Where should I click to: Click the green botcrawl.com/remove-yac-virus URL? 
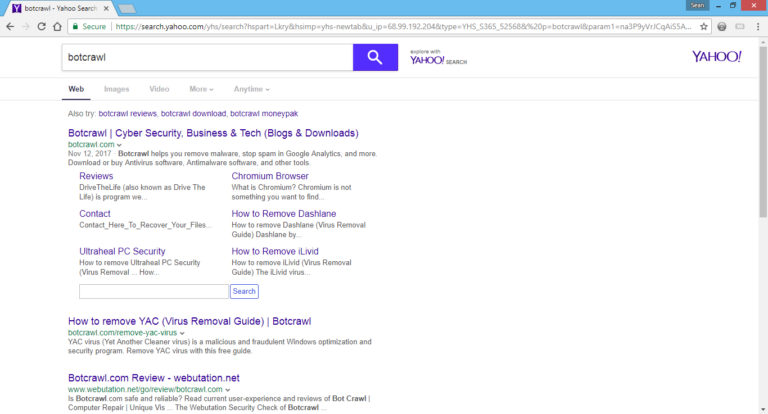(x=122, y=333)
